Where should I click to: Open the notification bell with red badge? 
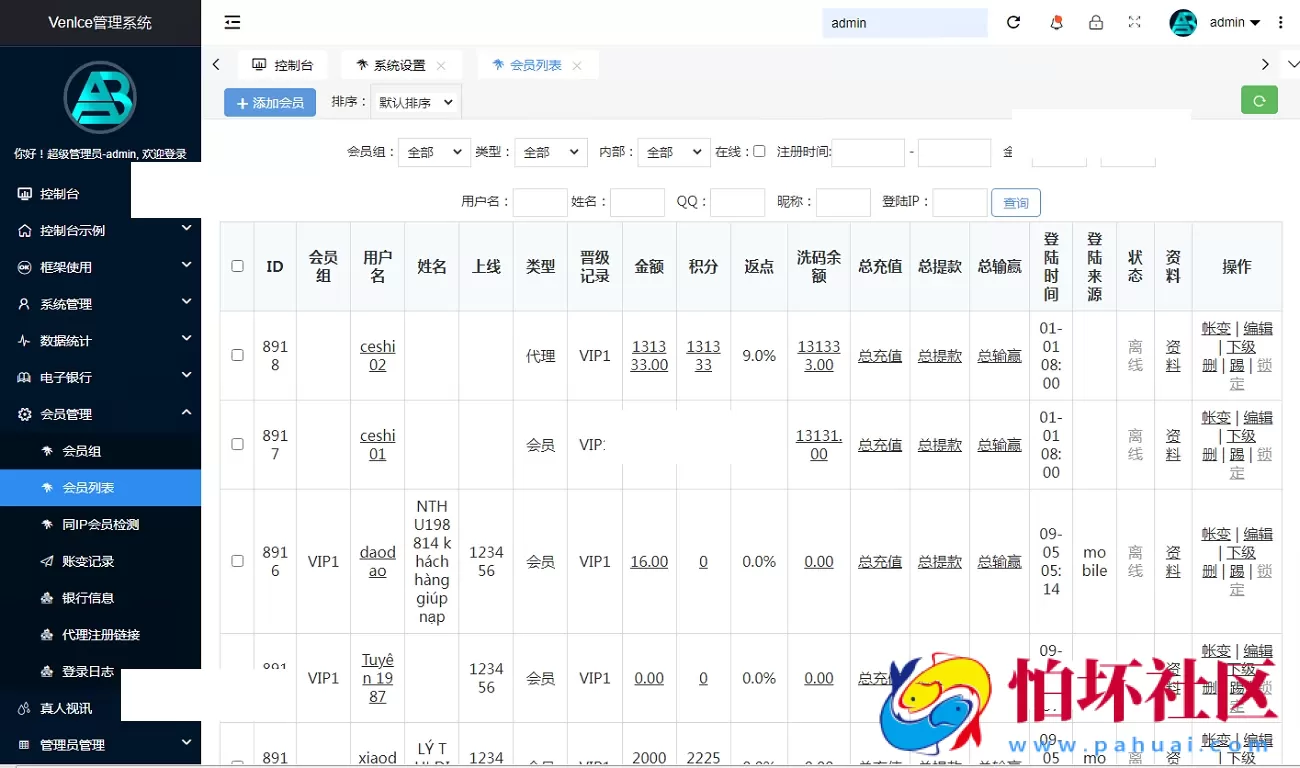coord(1056,22)
